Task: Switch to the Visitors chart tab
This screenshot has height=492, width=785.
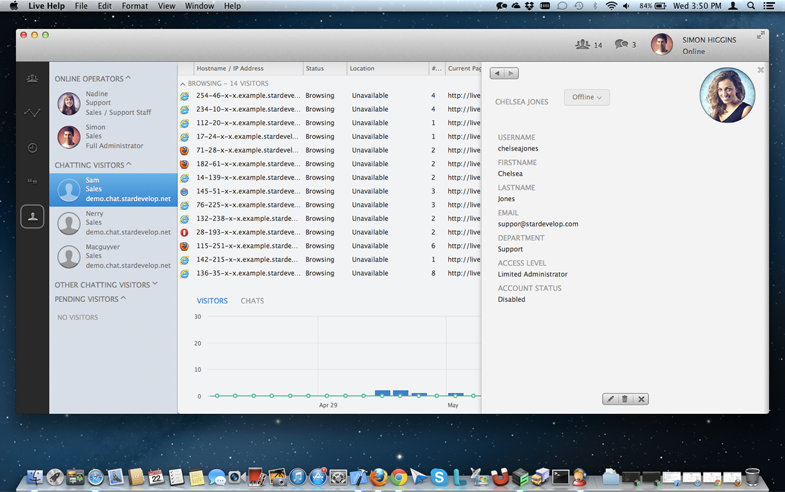Action: 212,301
